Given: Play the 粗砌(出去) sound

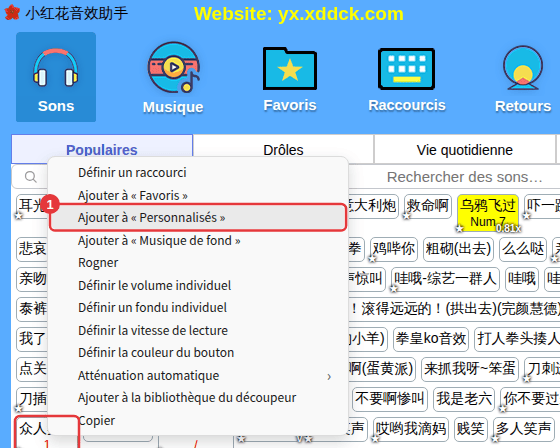Looking at the screenshot, I should (458, 249).
